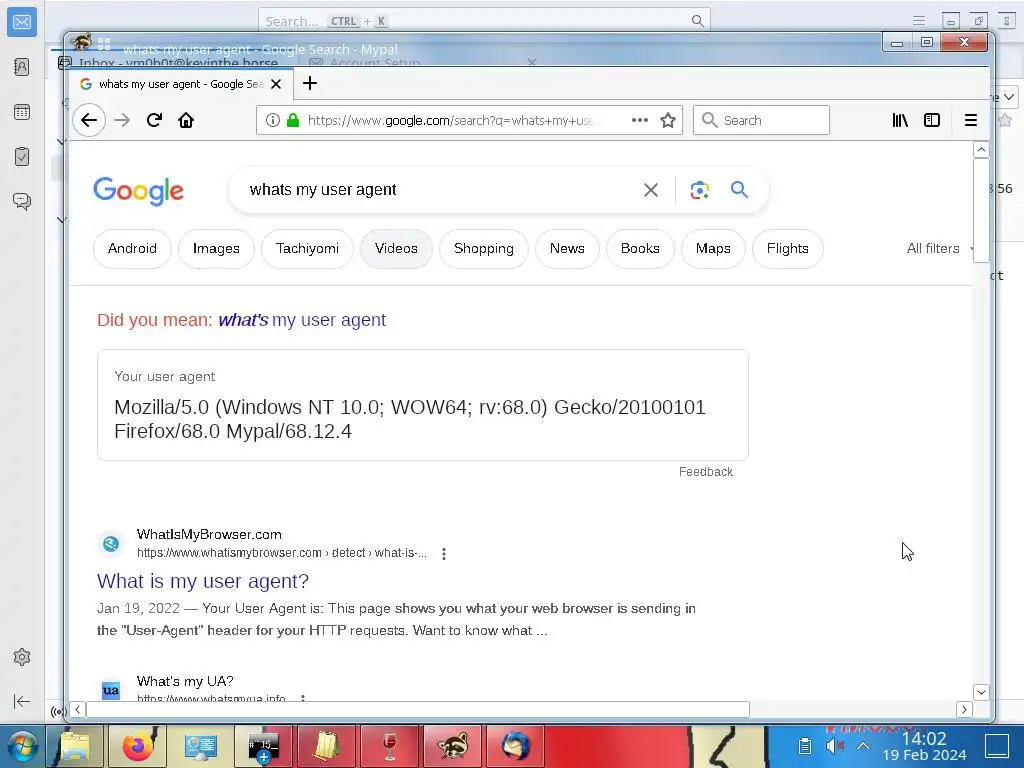This screenshot has height=768, width=1024.
Task: View secure connection padlock details
Action: point(293,120)
